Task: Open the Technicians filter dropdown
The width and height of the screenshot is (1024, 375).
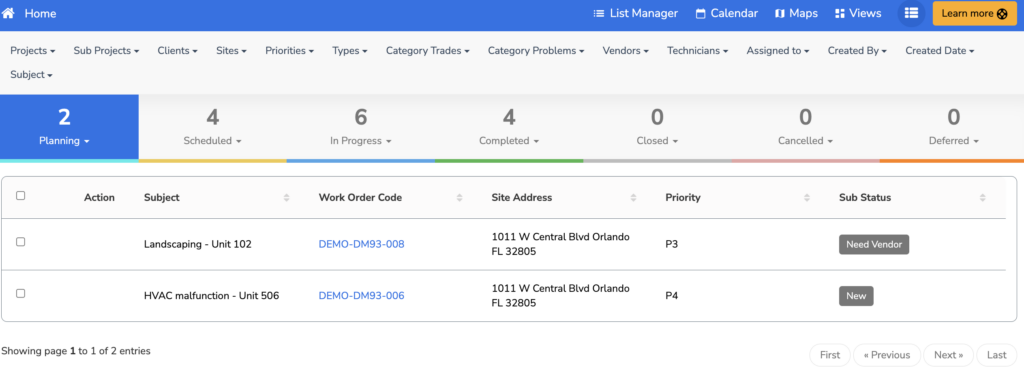Action: tap(697, 50)
